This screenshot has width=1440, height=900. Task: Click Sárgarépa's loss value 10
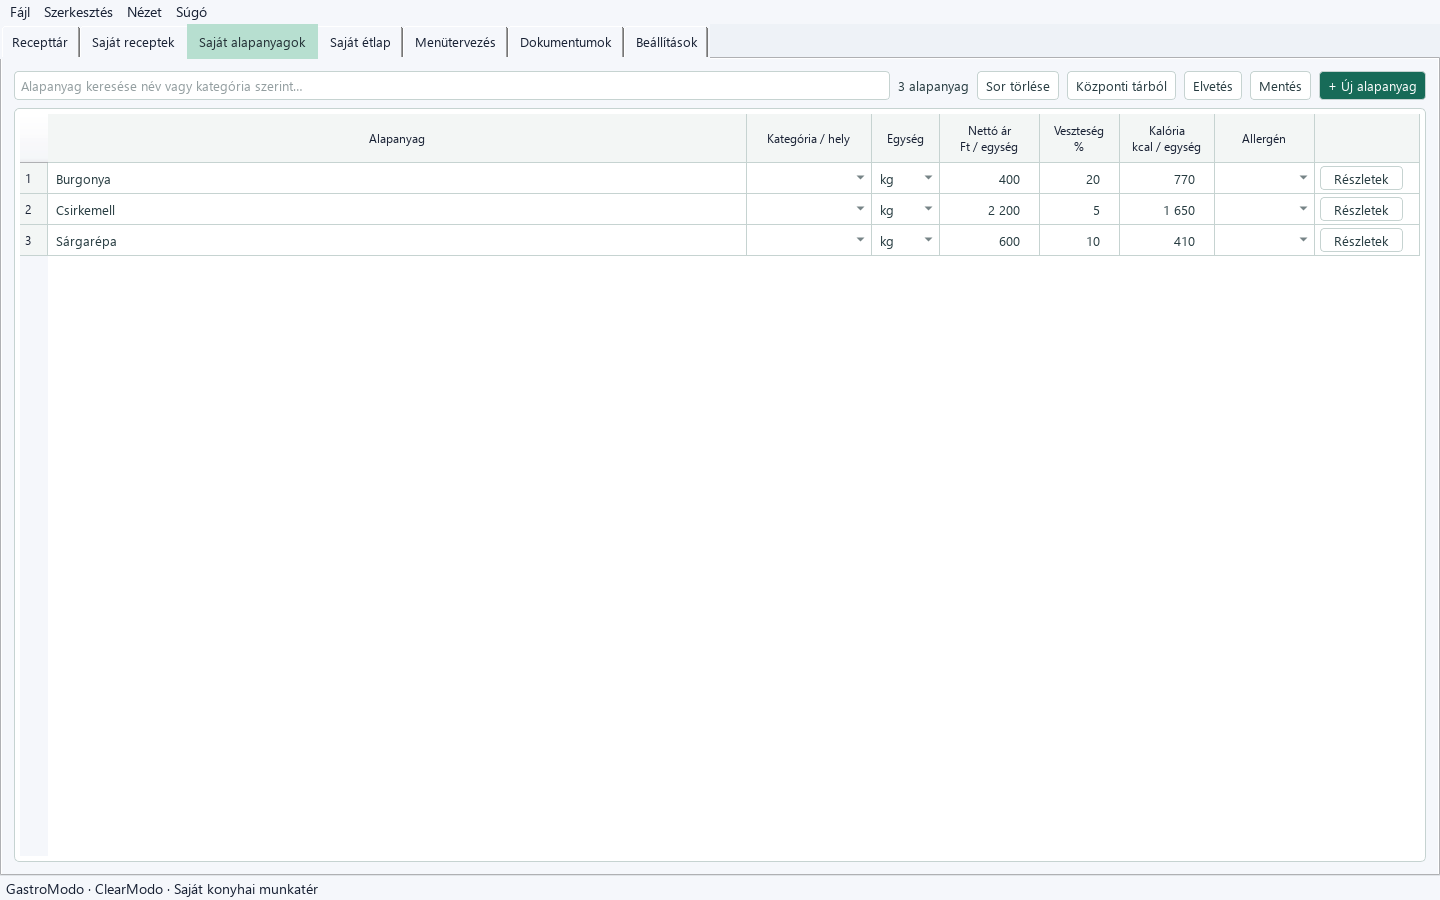1079,241
